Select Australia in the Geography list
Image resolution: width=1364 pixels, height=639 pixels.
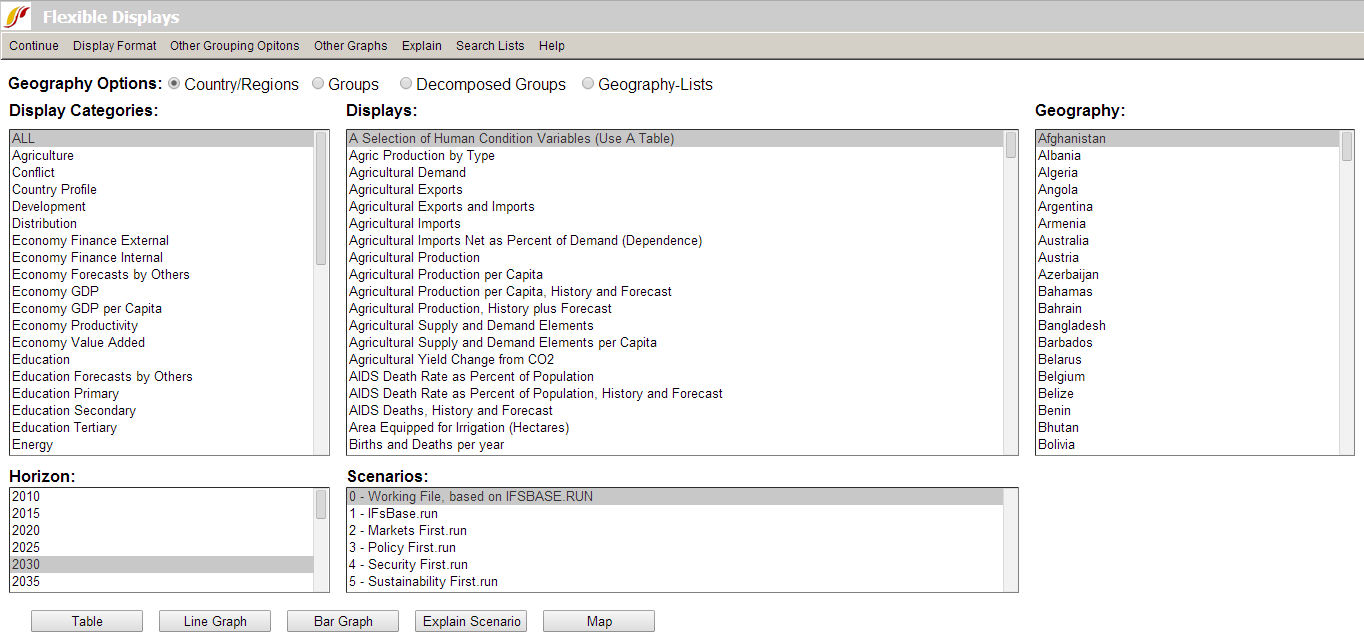click(x=1063, y=241)
